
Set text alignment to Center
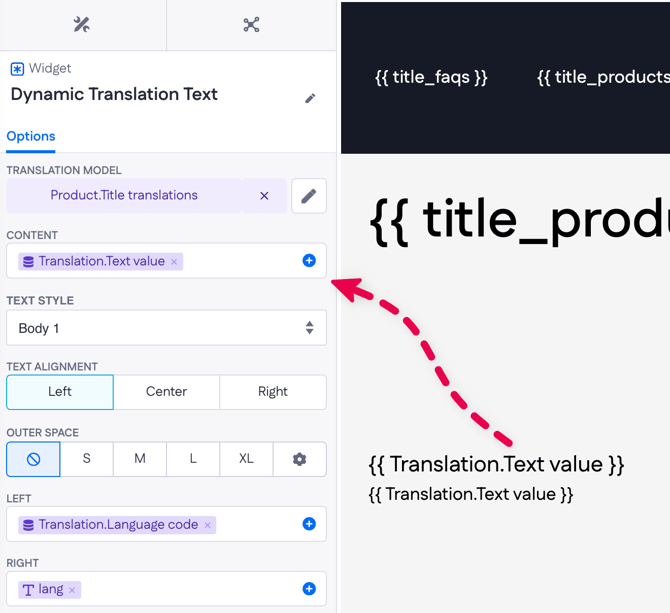[x=166, y=392]
